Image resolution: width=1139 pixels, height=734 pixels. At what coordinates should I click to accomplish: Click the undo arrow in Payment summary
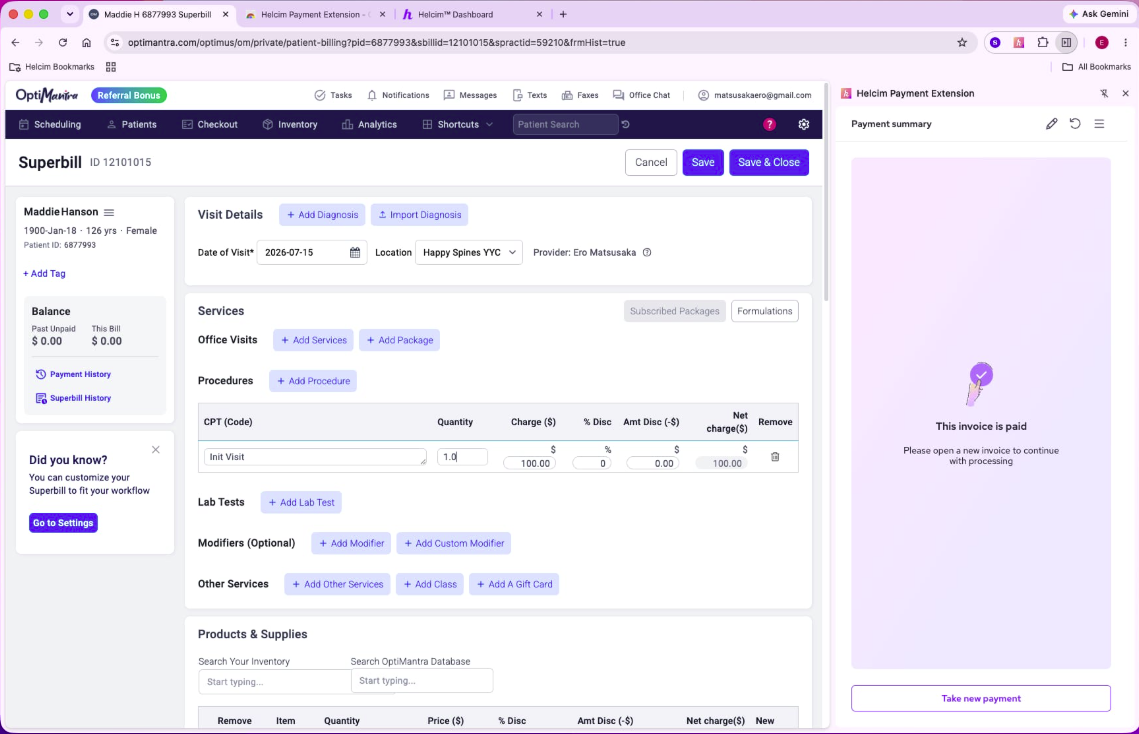(1075, 124)
